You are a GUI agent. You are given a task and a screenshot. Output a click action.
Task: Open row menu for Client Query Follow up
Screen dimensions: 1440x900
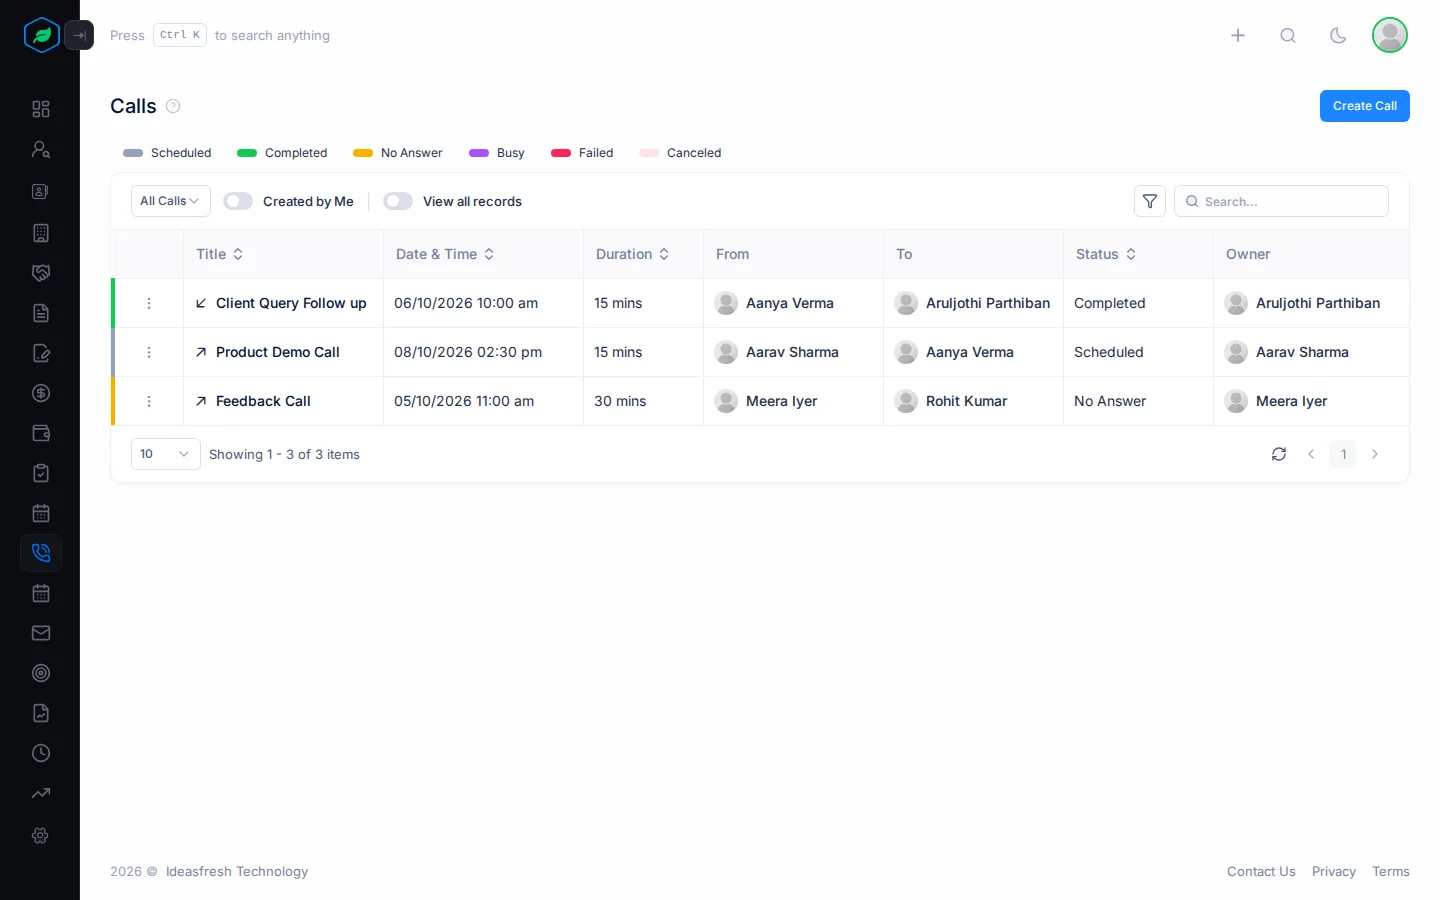149,303
